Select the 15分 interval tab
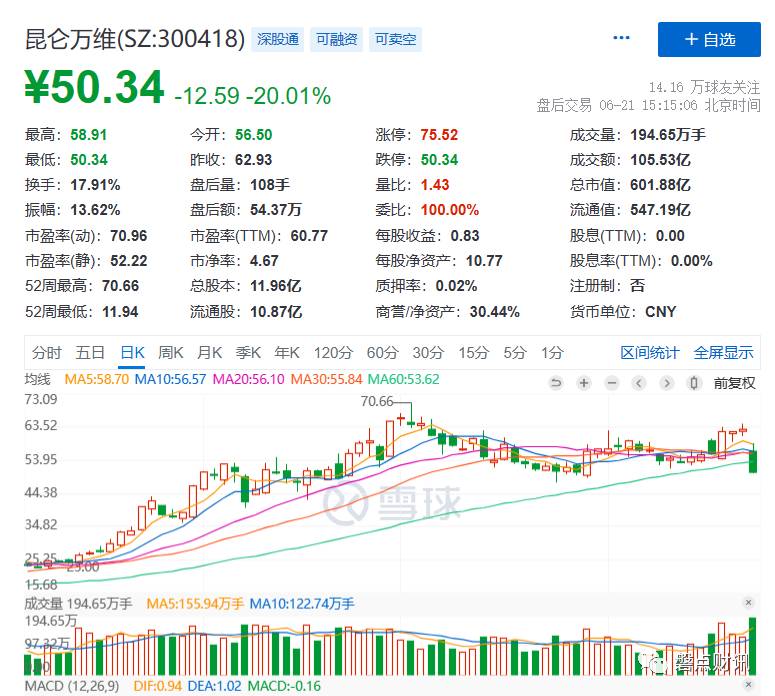Viewport: 775px width, 696px height. pos(474,352)
